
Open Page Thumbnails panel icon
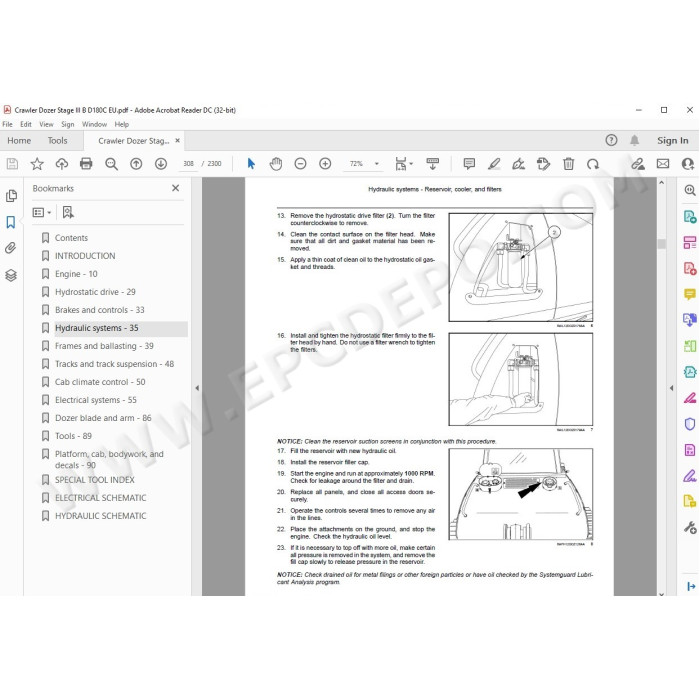point(11,196)
